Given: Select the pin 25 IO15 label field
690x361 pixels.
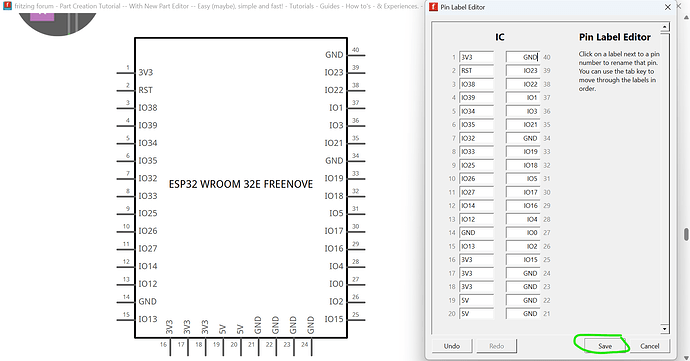Looking at the screenshot, I should [523, 260].
